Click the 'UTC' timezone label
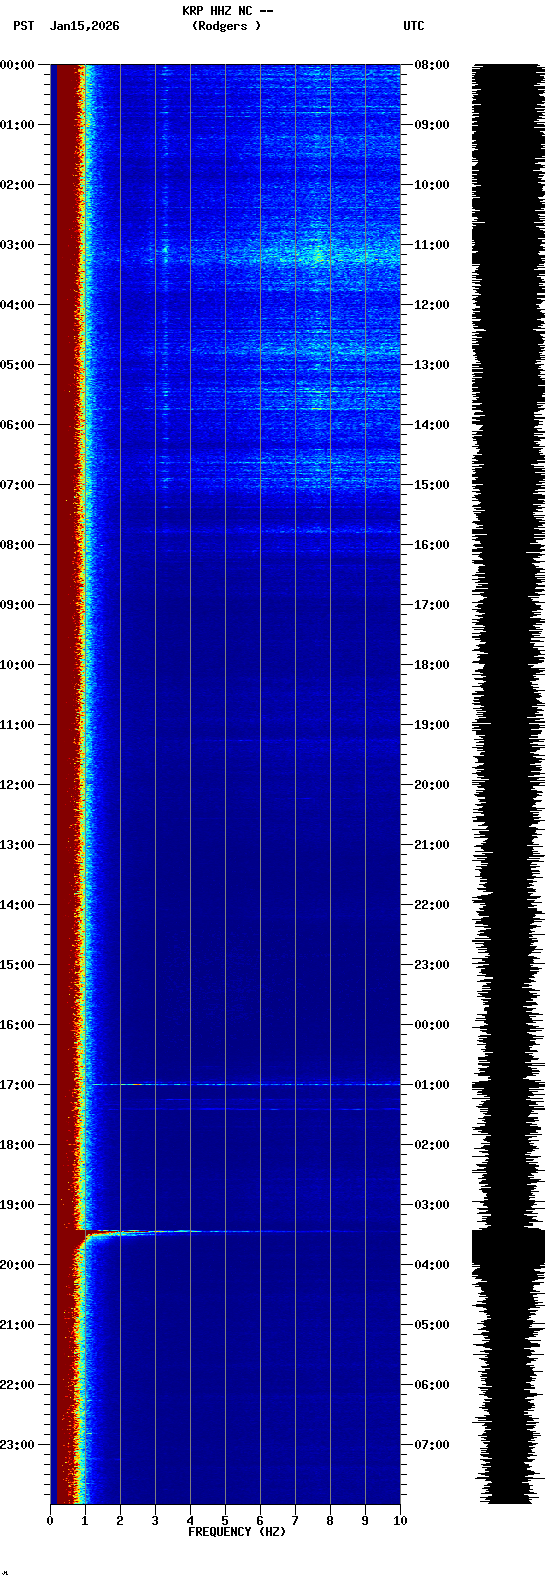Viewport: 552px width, 1584px height. coord(414,26)
